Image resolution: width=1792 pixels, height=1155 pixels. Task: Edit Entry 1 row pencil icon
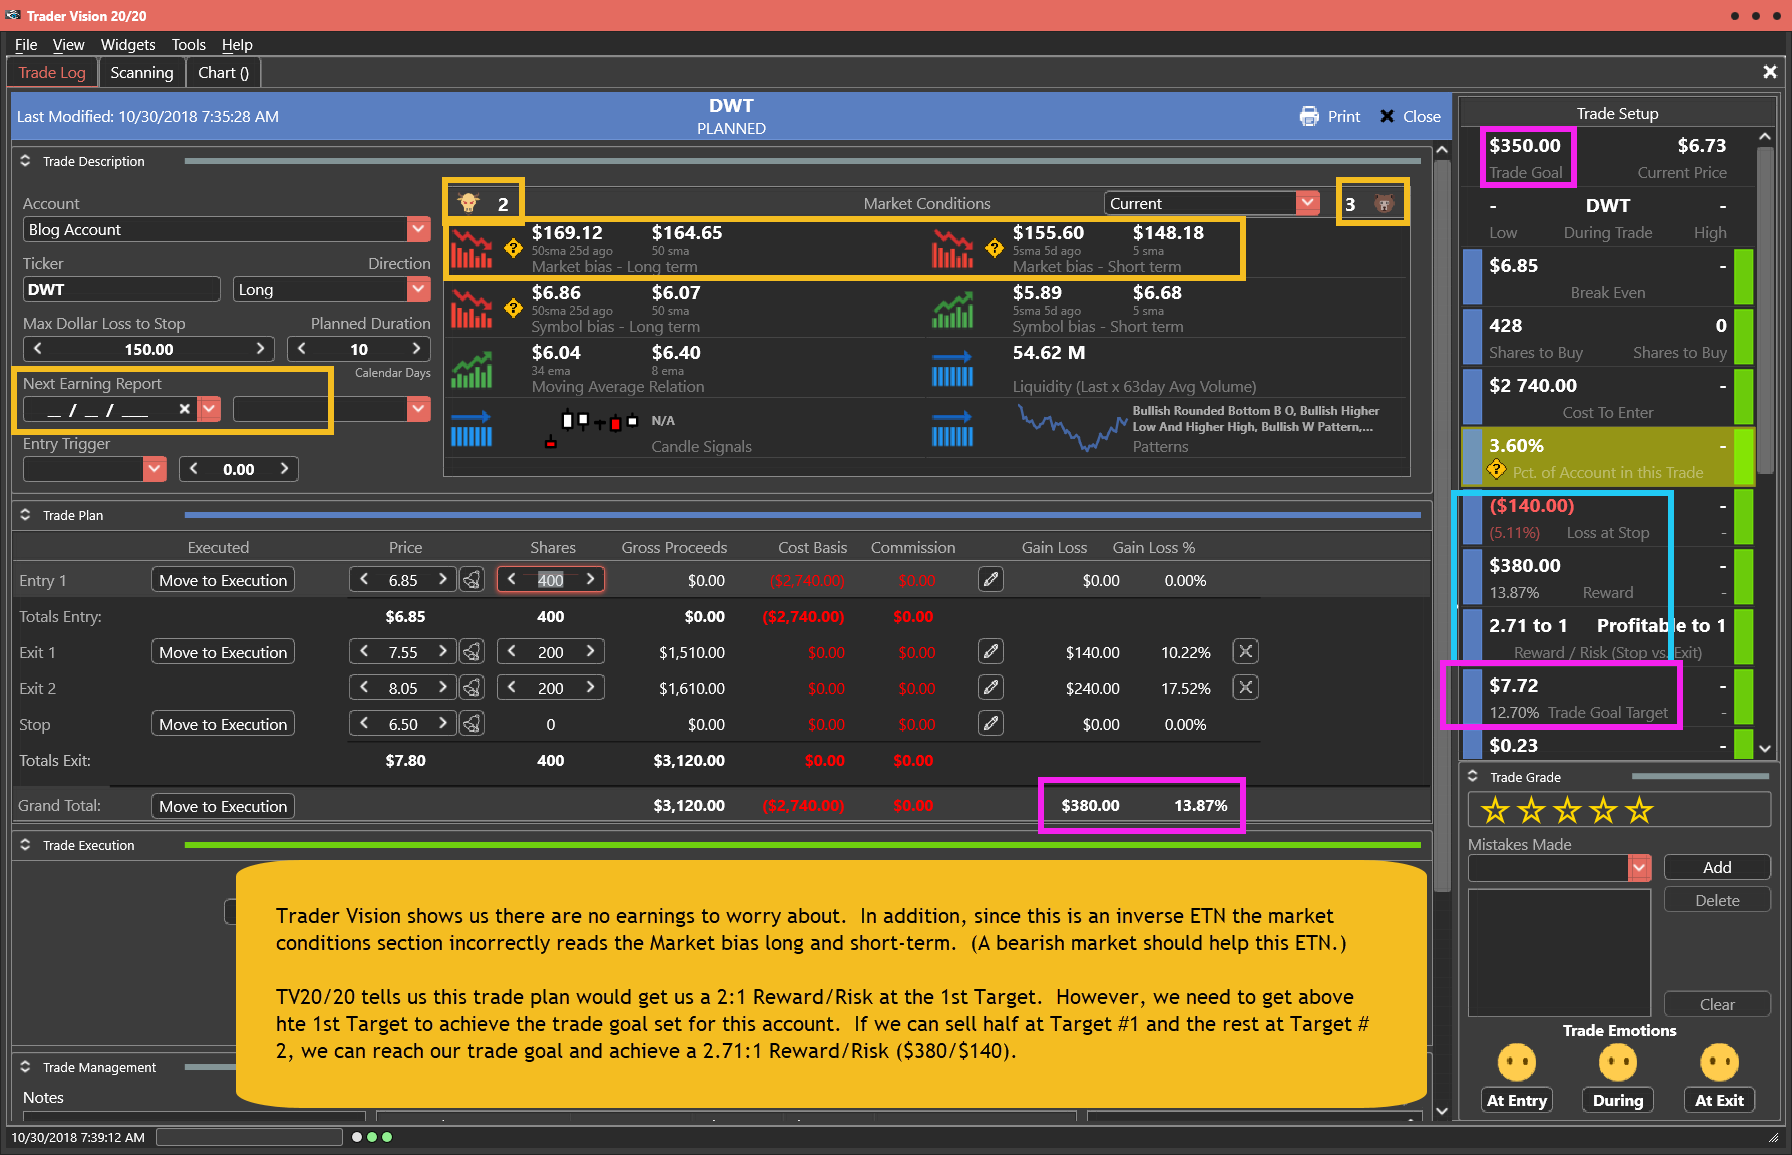[991, 579]
